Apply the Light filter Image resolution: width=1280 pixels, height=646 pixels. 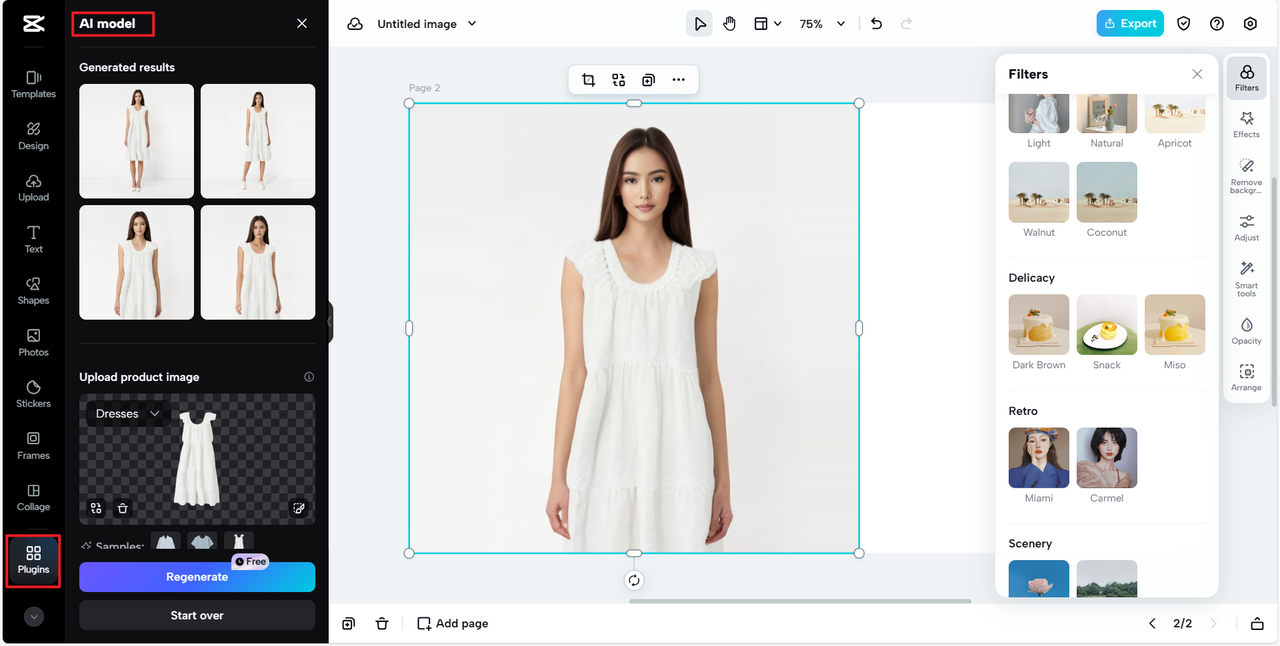click(x=1039, y=114)
